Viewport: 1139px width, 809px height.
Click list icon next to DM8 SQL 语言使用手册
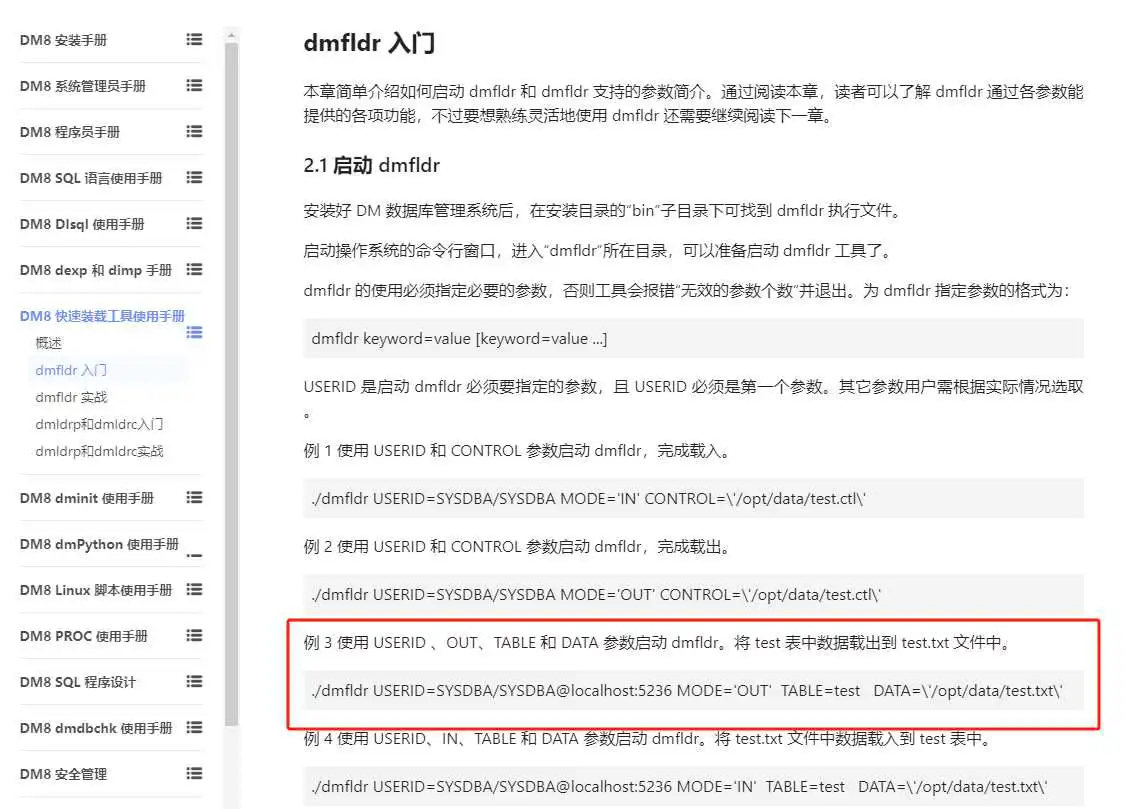point(194,178)
